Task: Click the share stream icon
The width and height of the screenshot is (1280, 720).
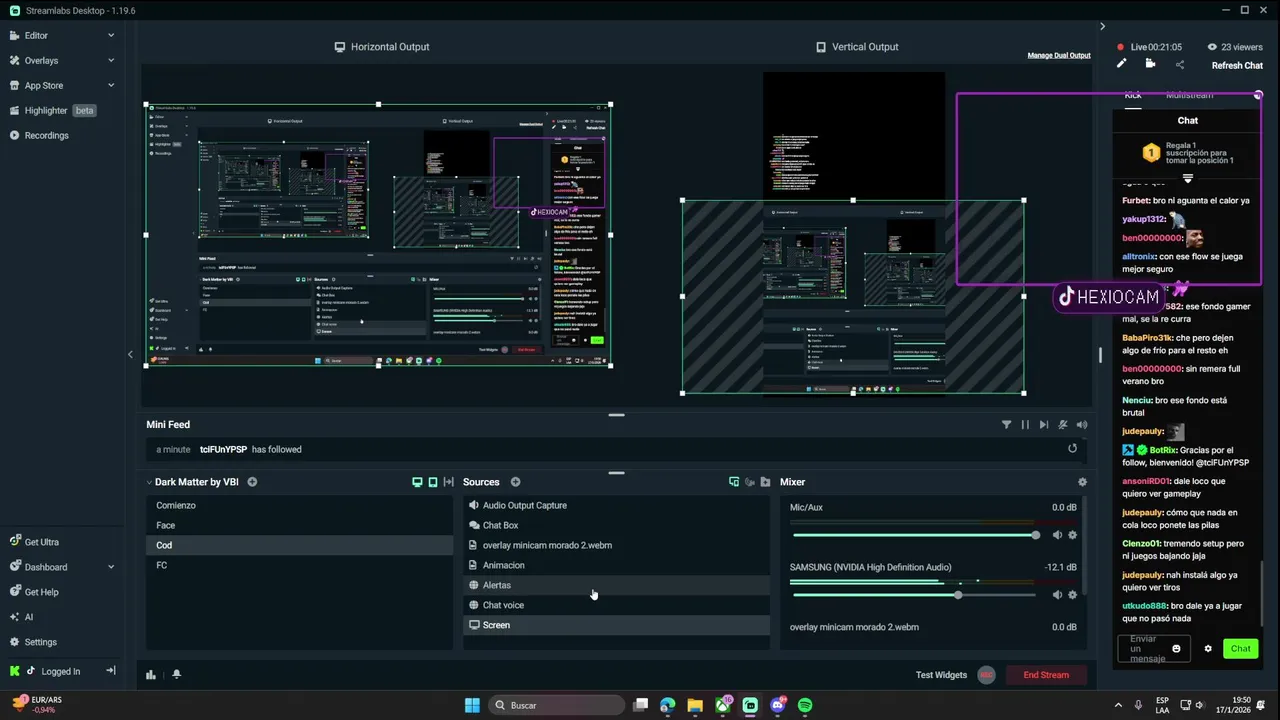Action: point(1180,65)
